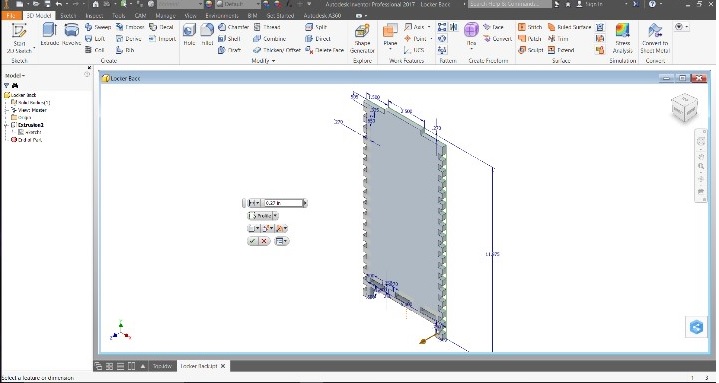Screen dimensions: 719x383
Task: Select the Thread tool
Action: (x=267, y=27)
